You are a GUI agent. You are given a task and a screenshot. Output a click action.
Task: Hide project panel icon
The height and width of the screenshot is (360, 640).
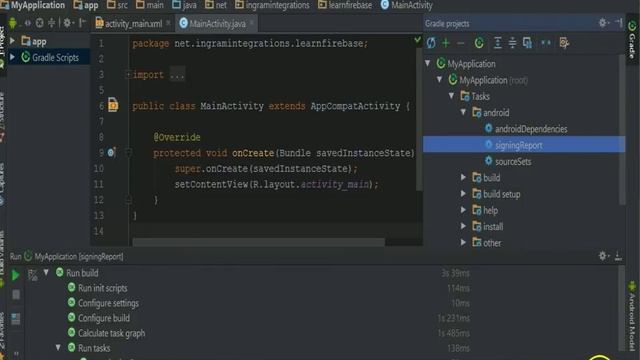tap(83, 23)
